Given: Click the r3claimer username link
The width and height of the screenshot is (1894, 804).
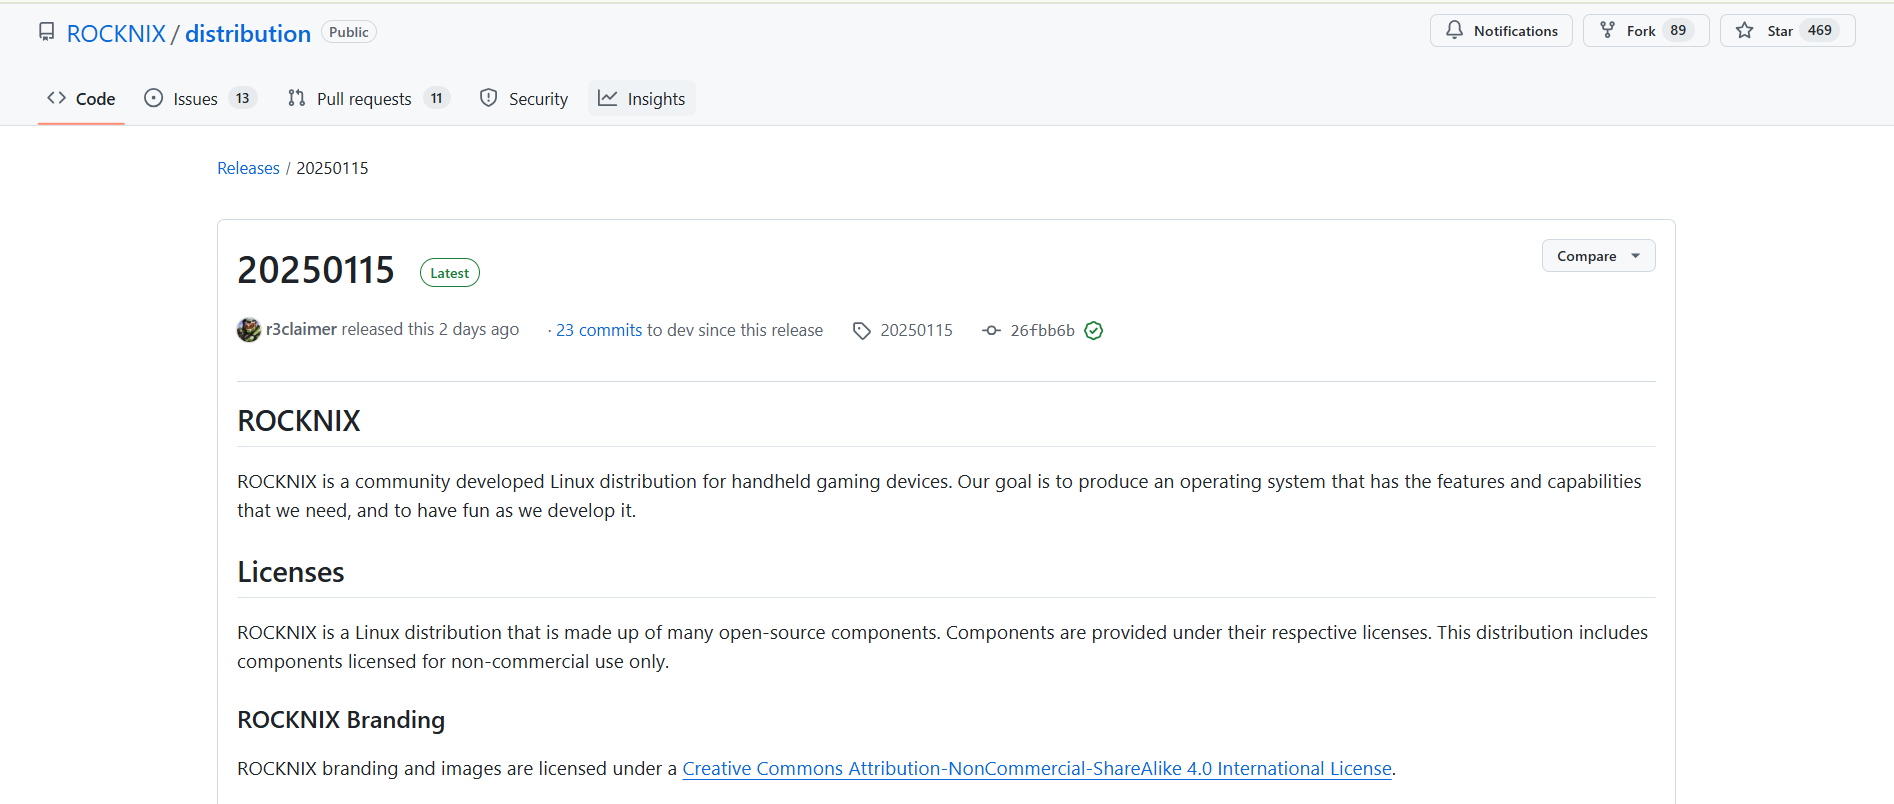Looking at the screenshot, I should 301,329.
